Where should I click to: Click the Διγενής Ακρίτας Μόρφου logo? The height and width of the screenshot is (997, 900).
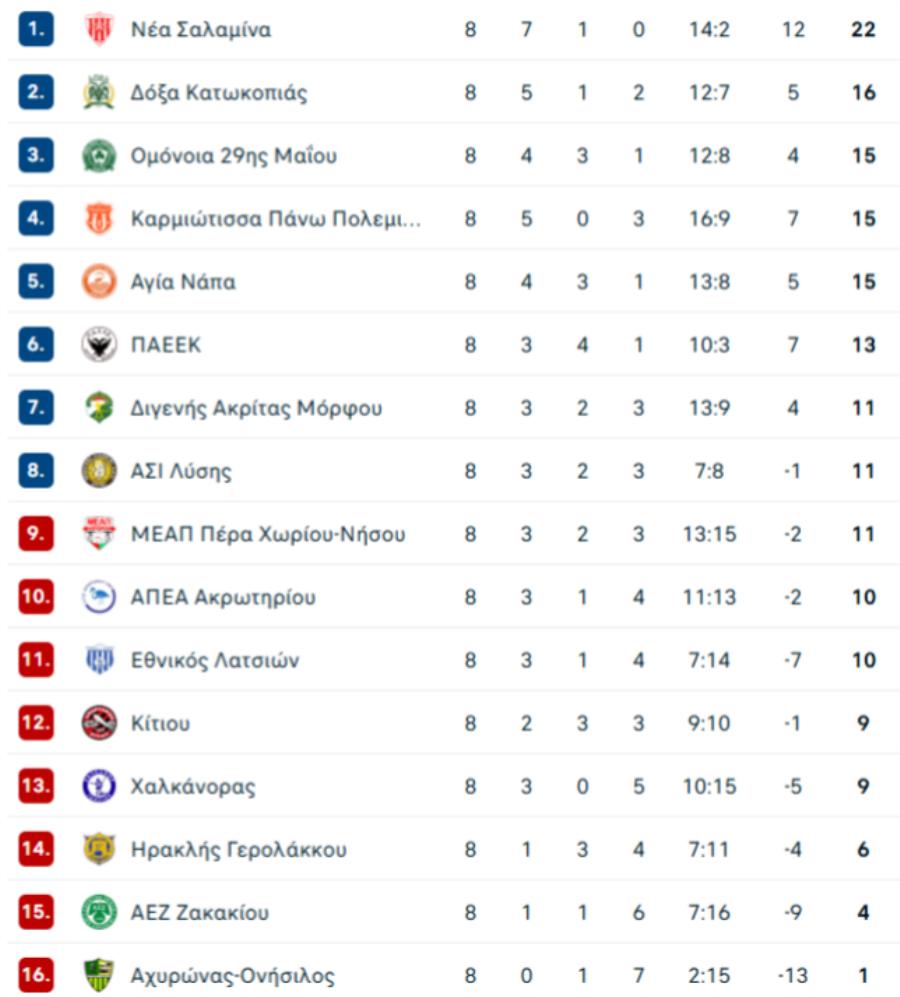98,408
